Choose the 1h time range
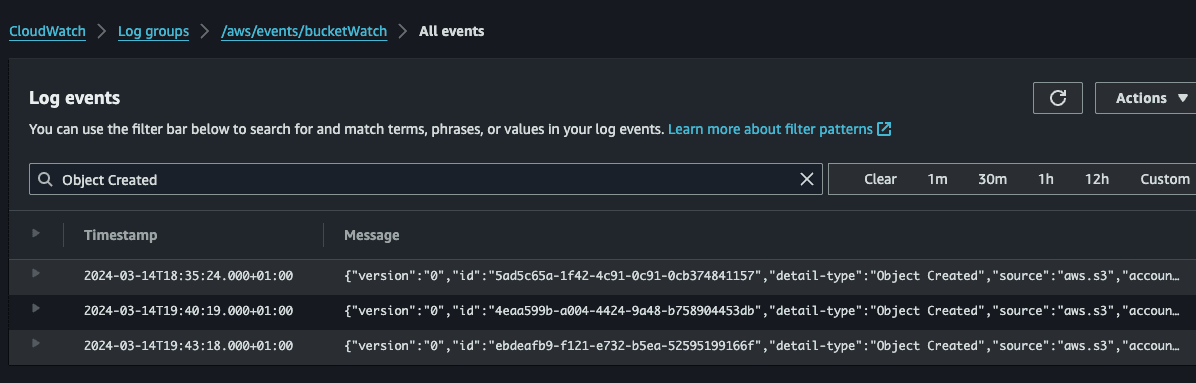1196x383 pixels. (1046, 179)
